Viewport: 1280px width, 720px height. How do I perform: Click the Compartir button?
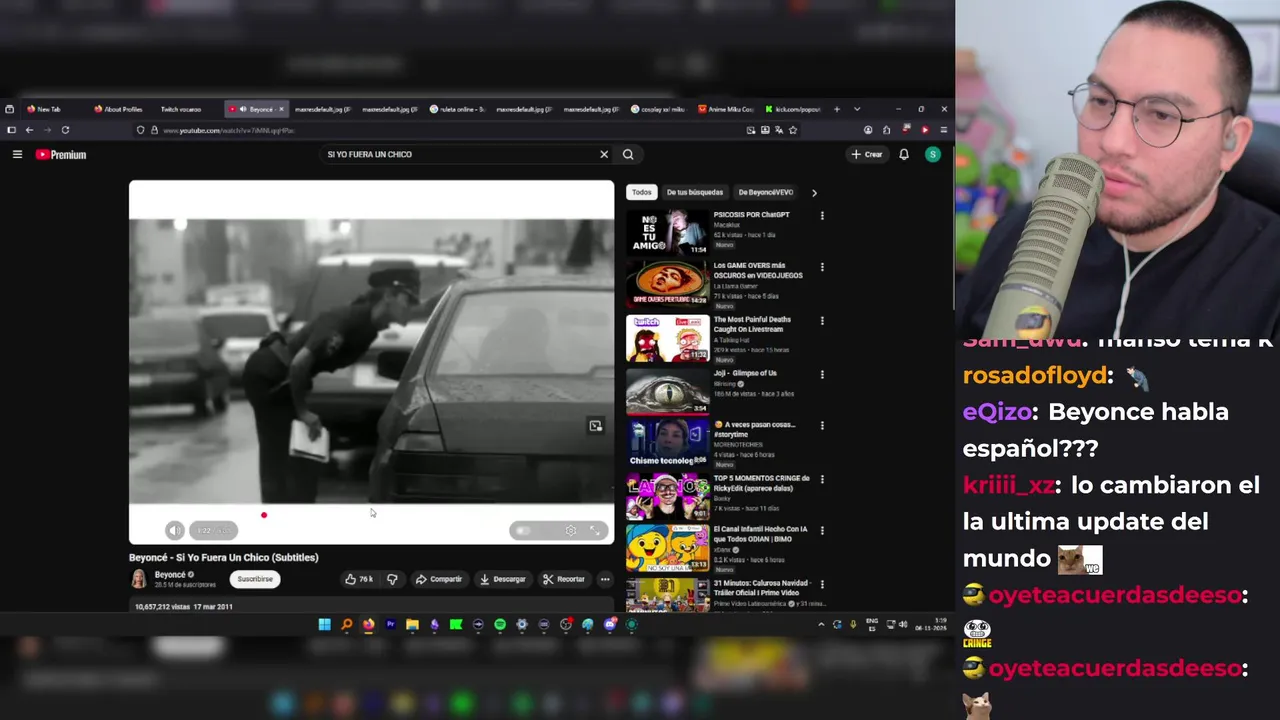click(439, 579)
